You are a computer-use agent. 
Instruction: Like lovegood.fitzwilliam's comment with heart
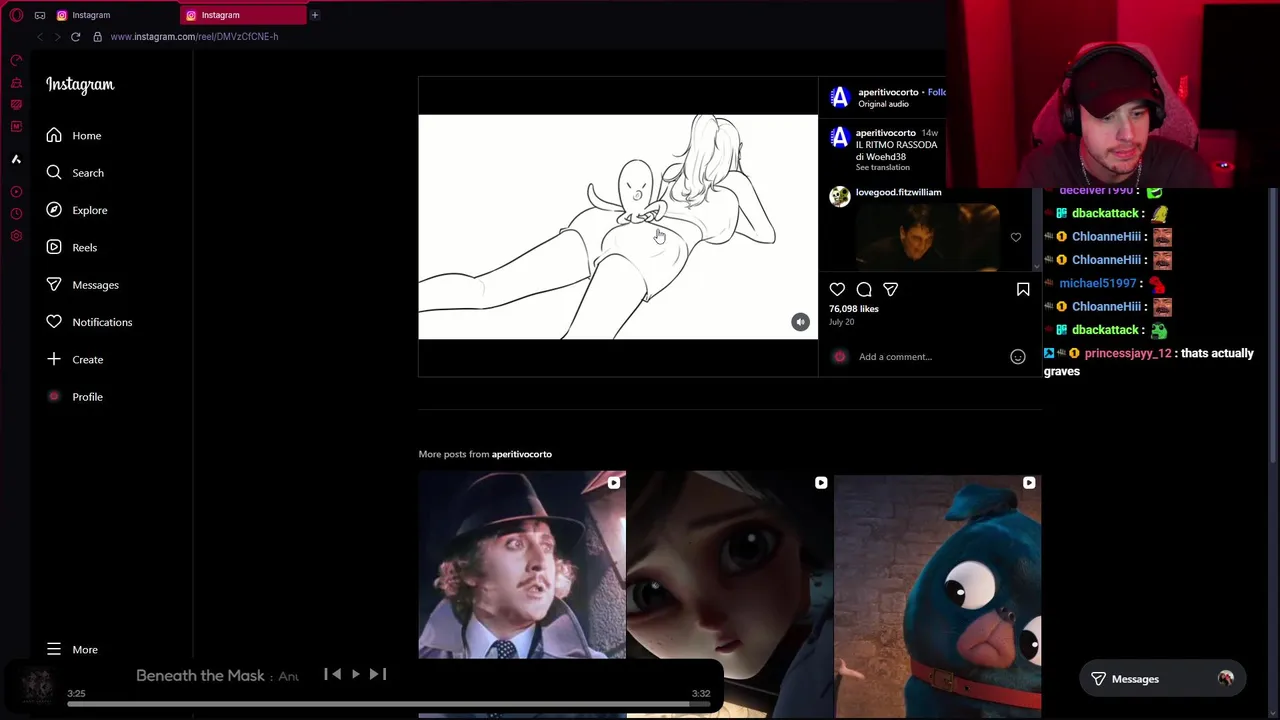[x=1016, y=237]
